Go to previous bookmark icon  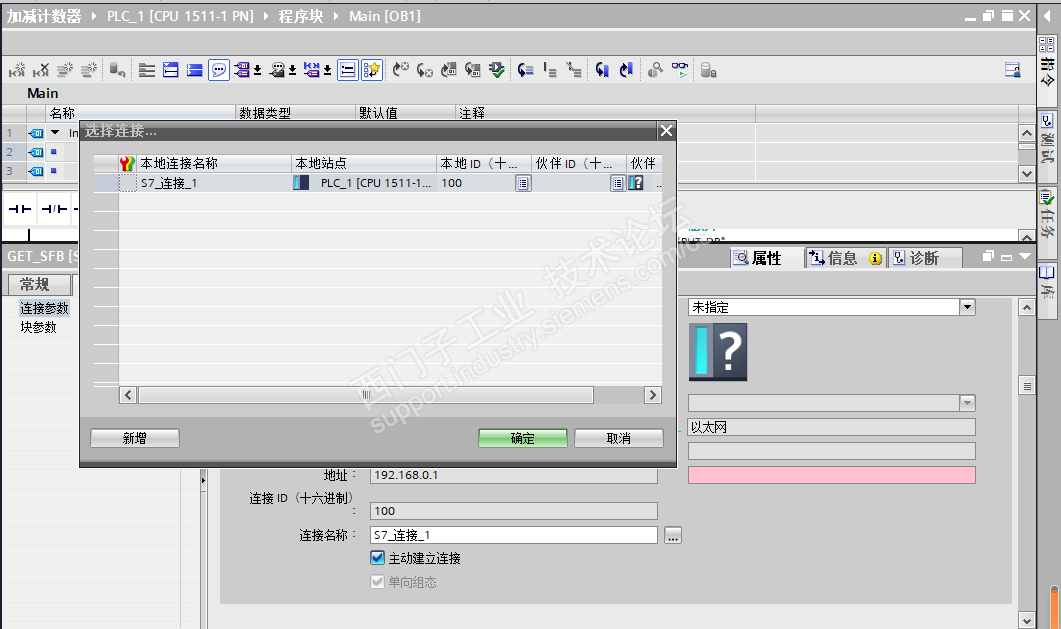point(627,70)
